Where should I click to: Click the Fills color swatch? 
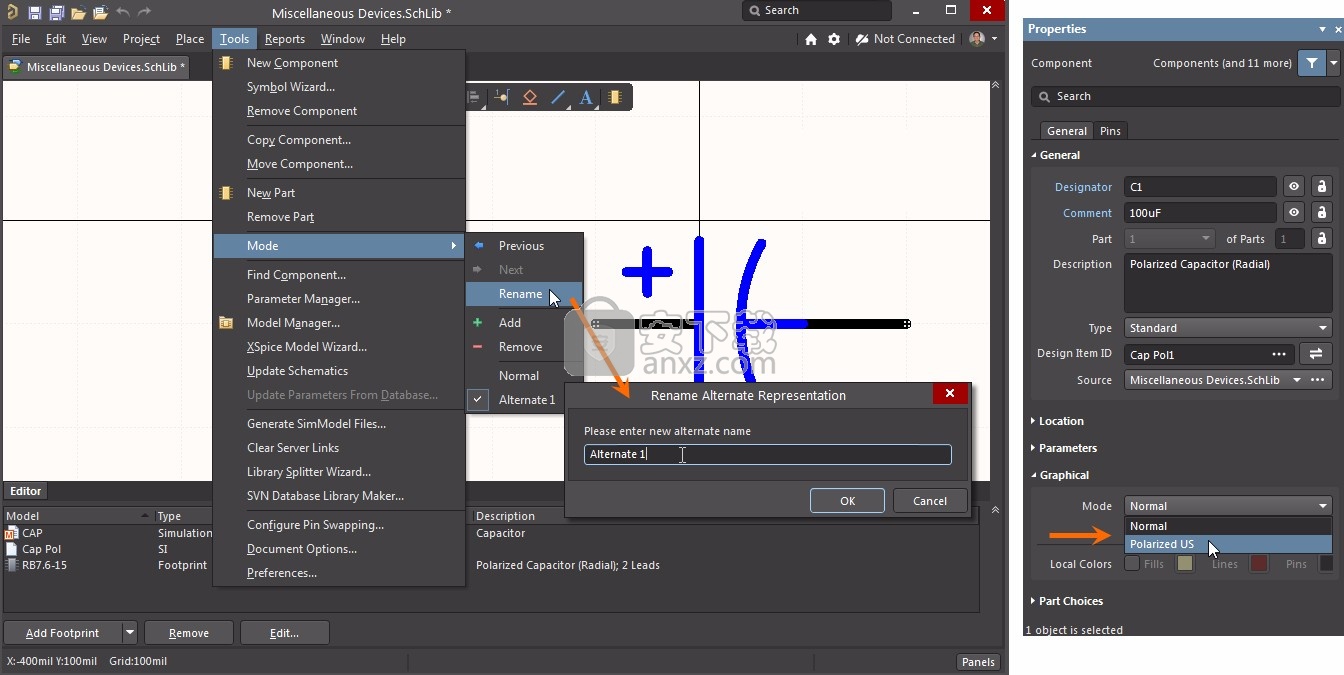(1185, 564)
